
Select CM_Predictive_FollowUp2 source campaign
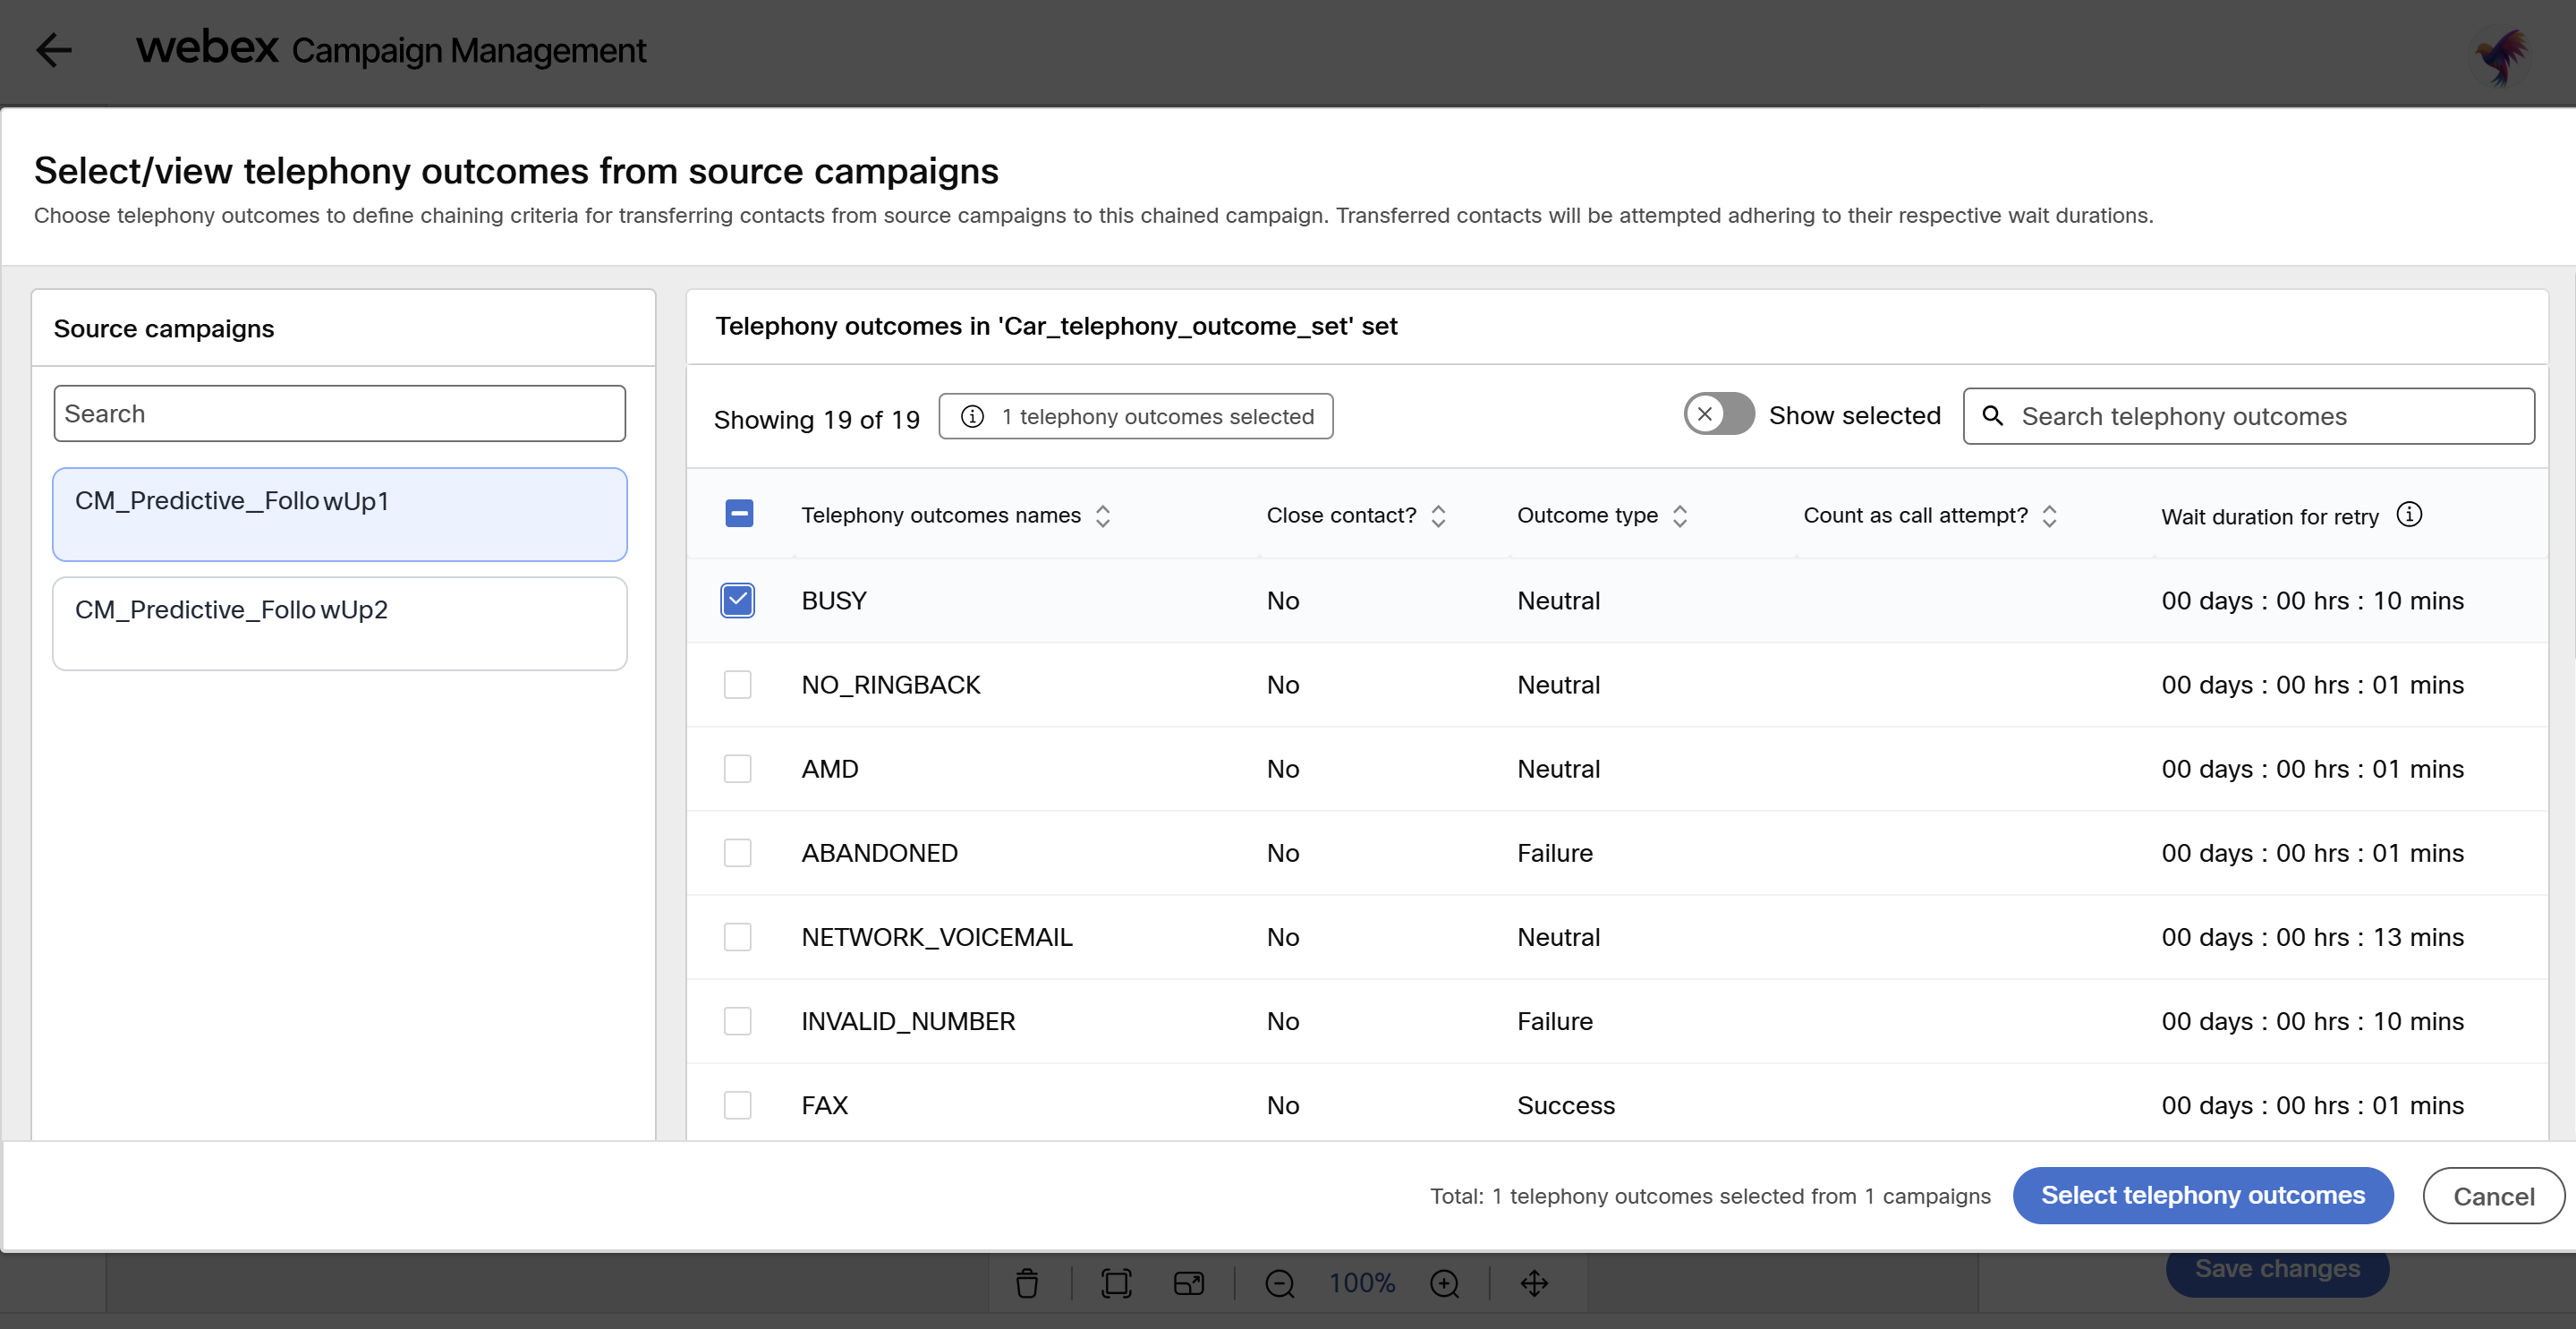click(231, 610)
